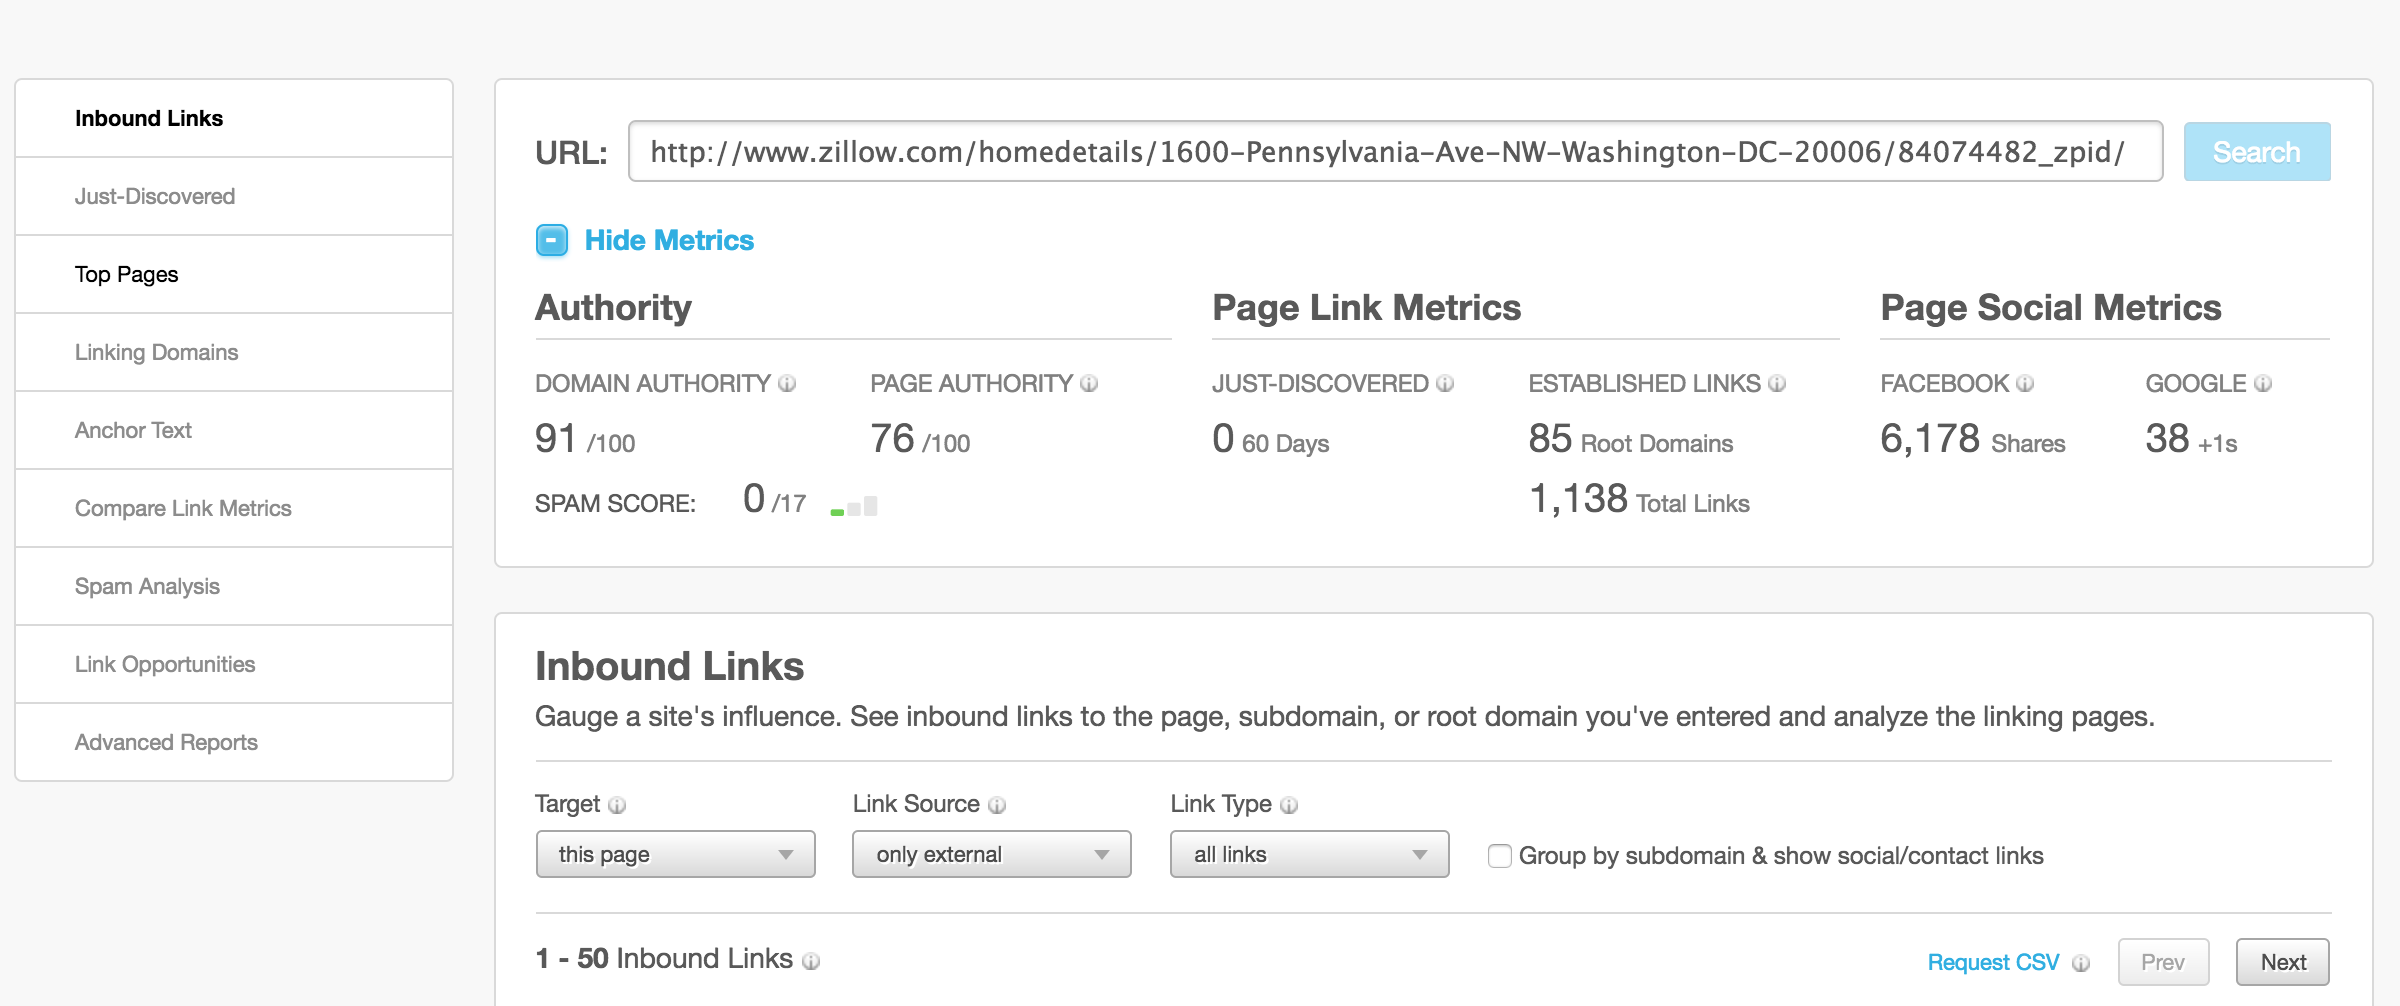Go to the Next page of inbound links
This screenshot has height=1006, width=2400.
pos(2283,962)
